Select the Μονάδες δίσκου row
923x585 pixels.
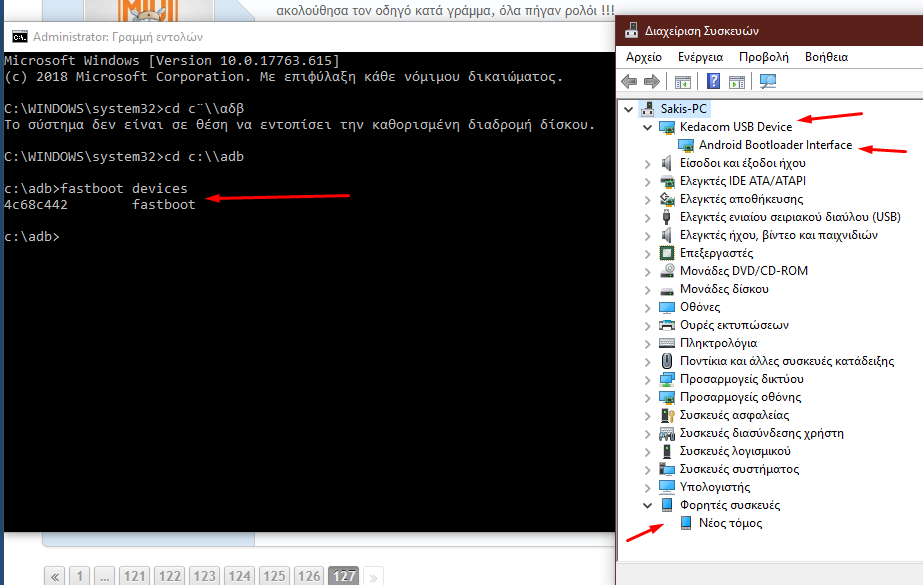pyautogui.click(x=724, y=290)
